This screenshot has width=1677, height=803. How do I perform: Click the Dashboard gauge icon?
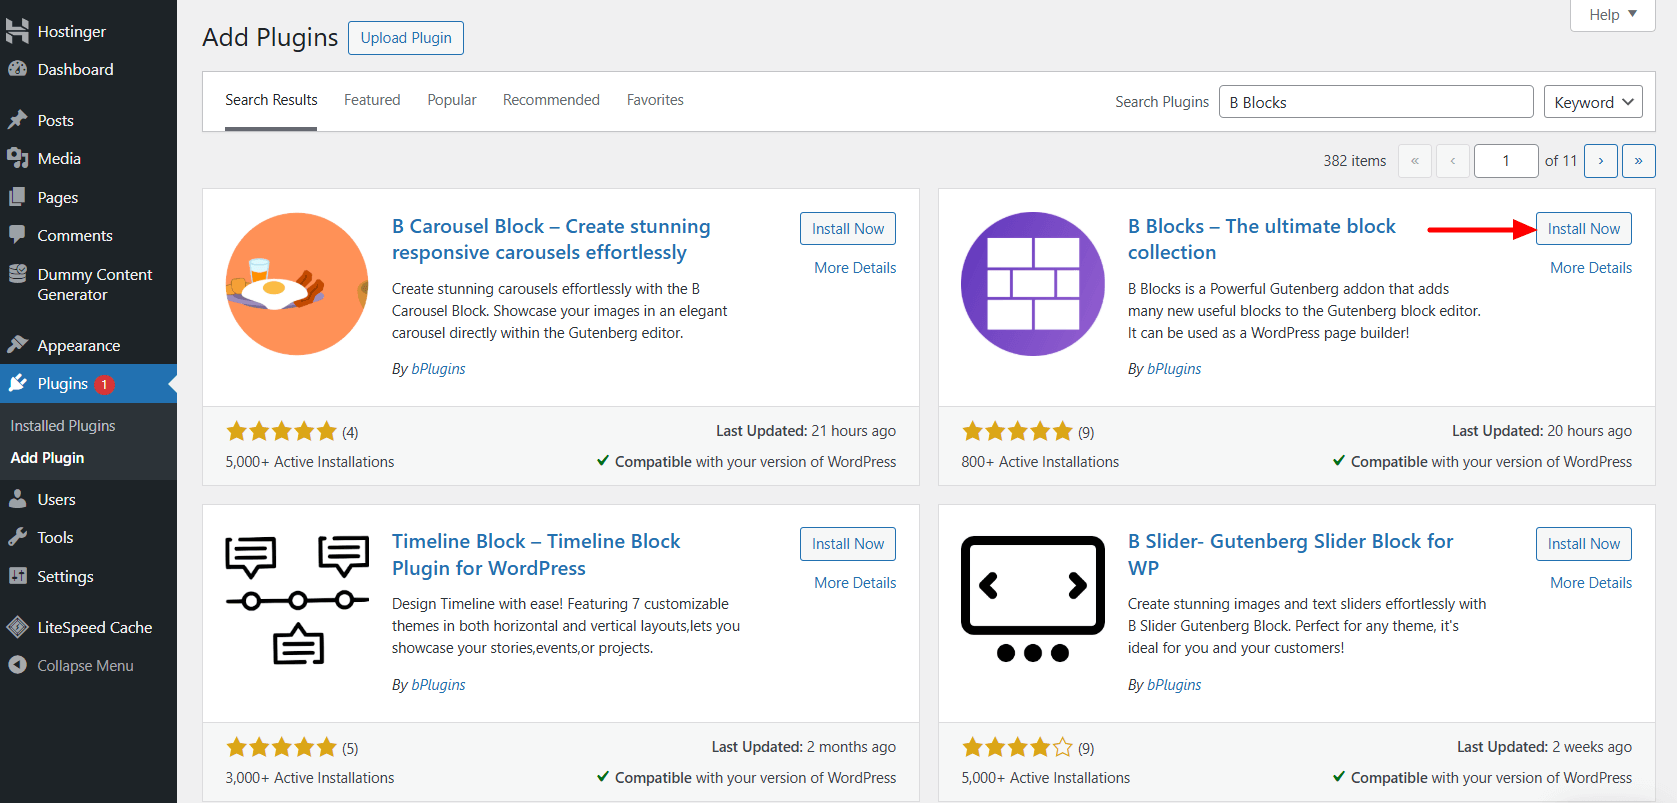click(17, 69)
